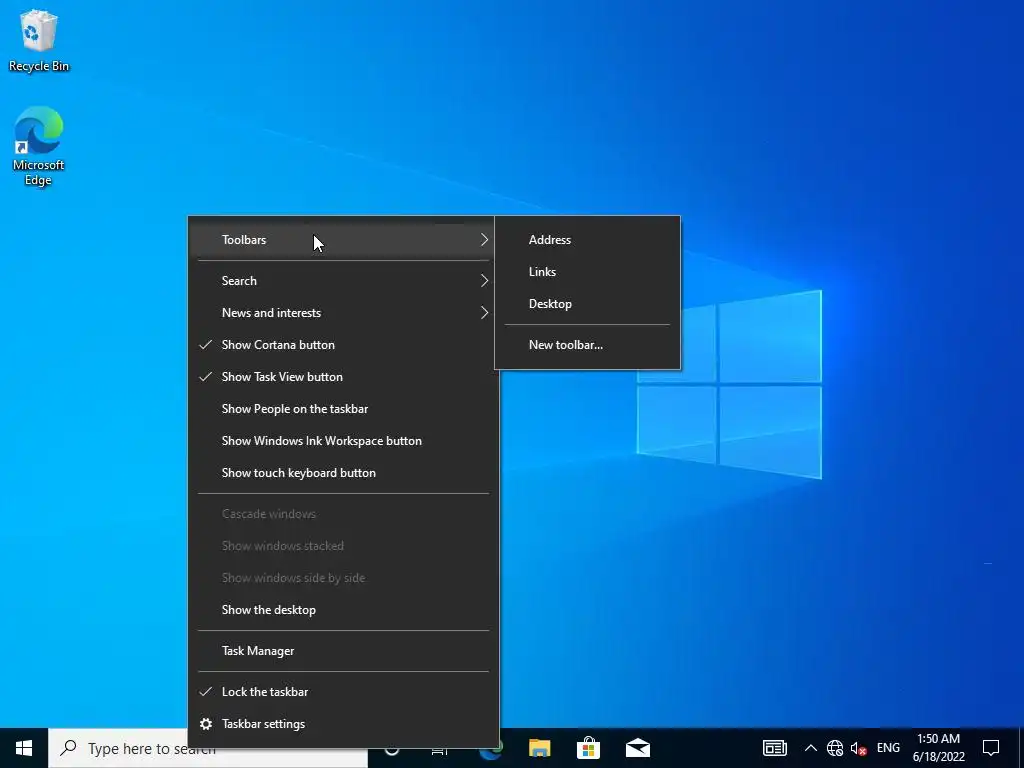Image resolution: width=1024 pixels, height=768 pixels.
Task: Select the Search menu item label
Action: tap(239, 281)
